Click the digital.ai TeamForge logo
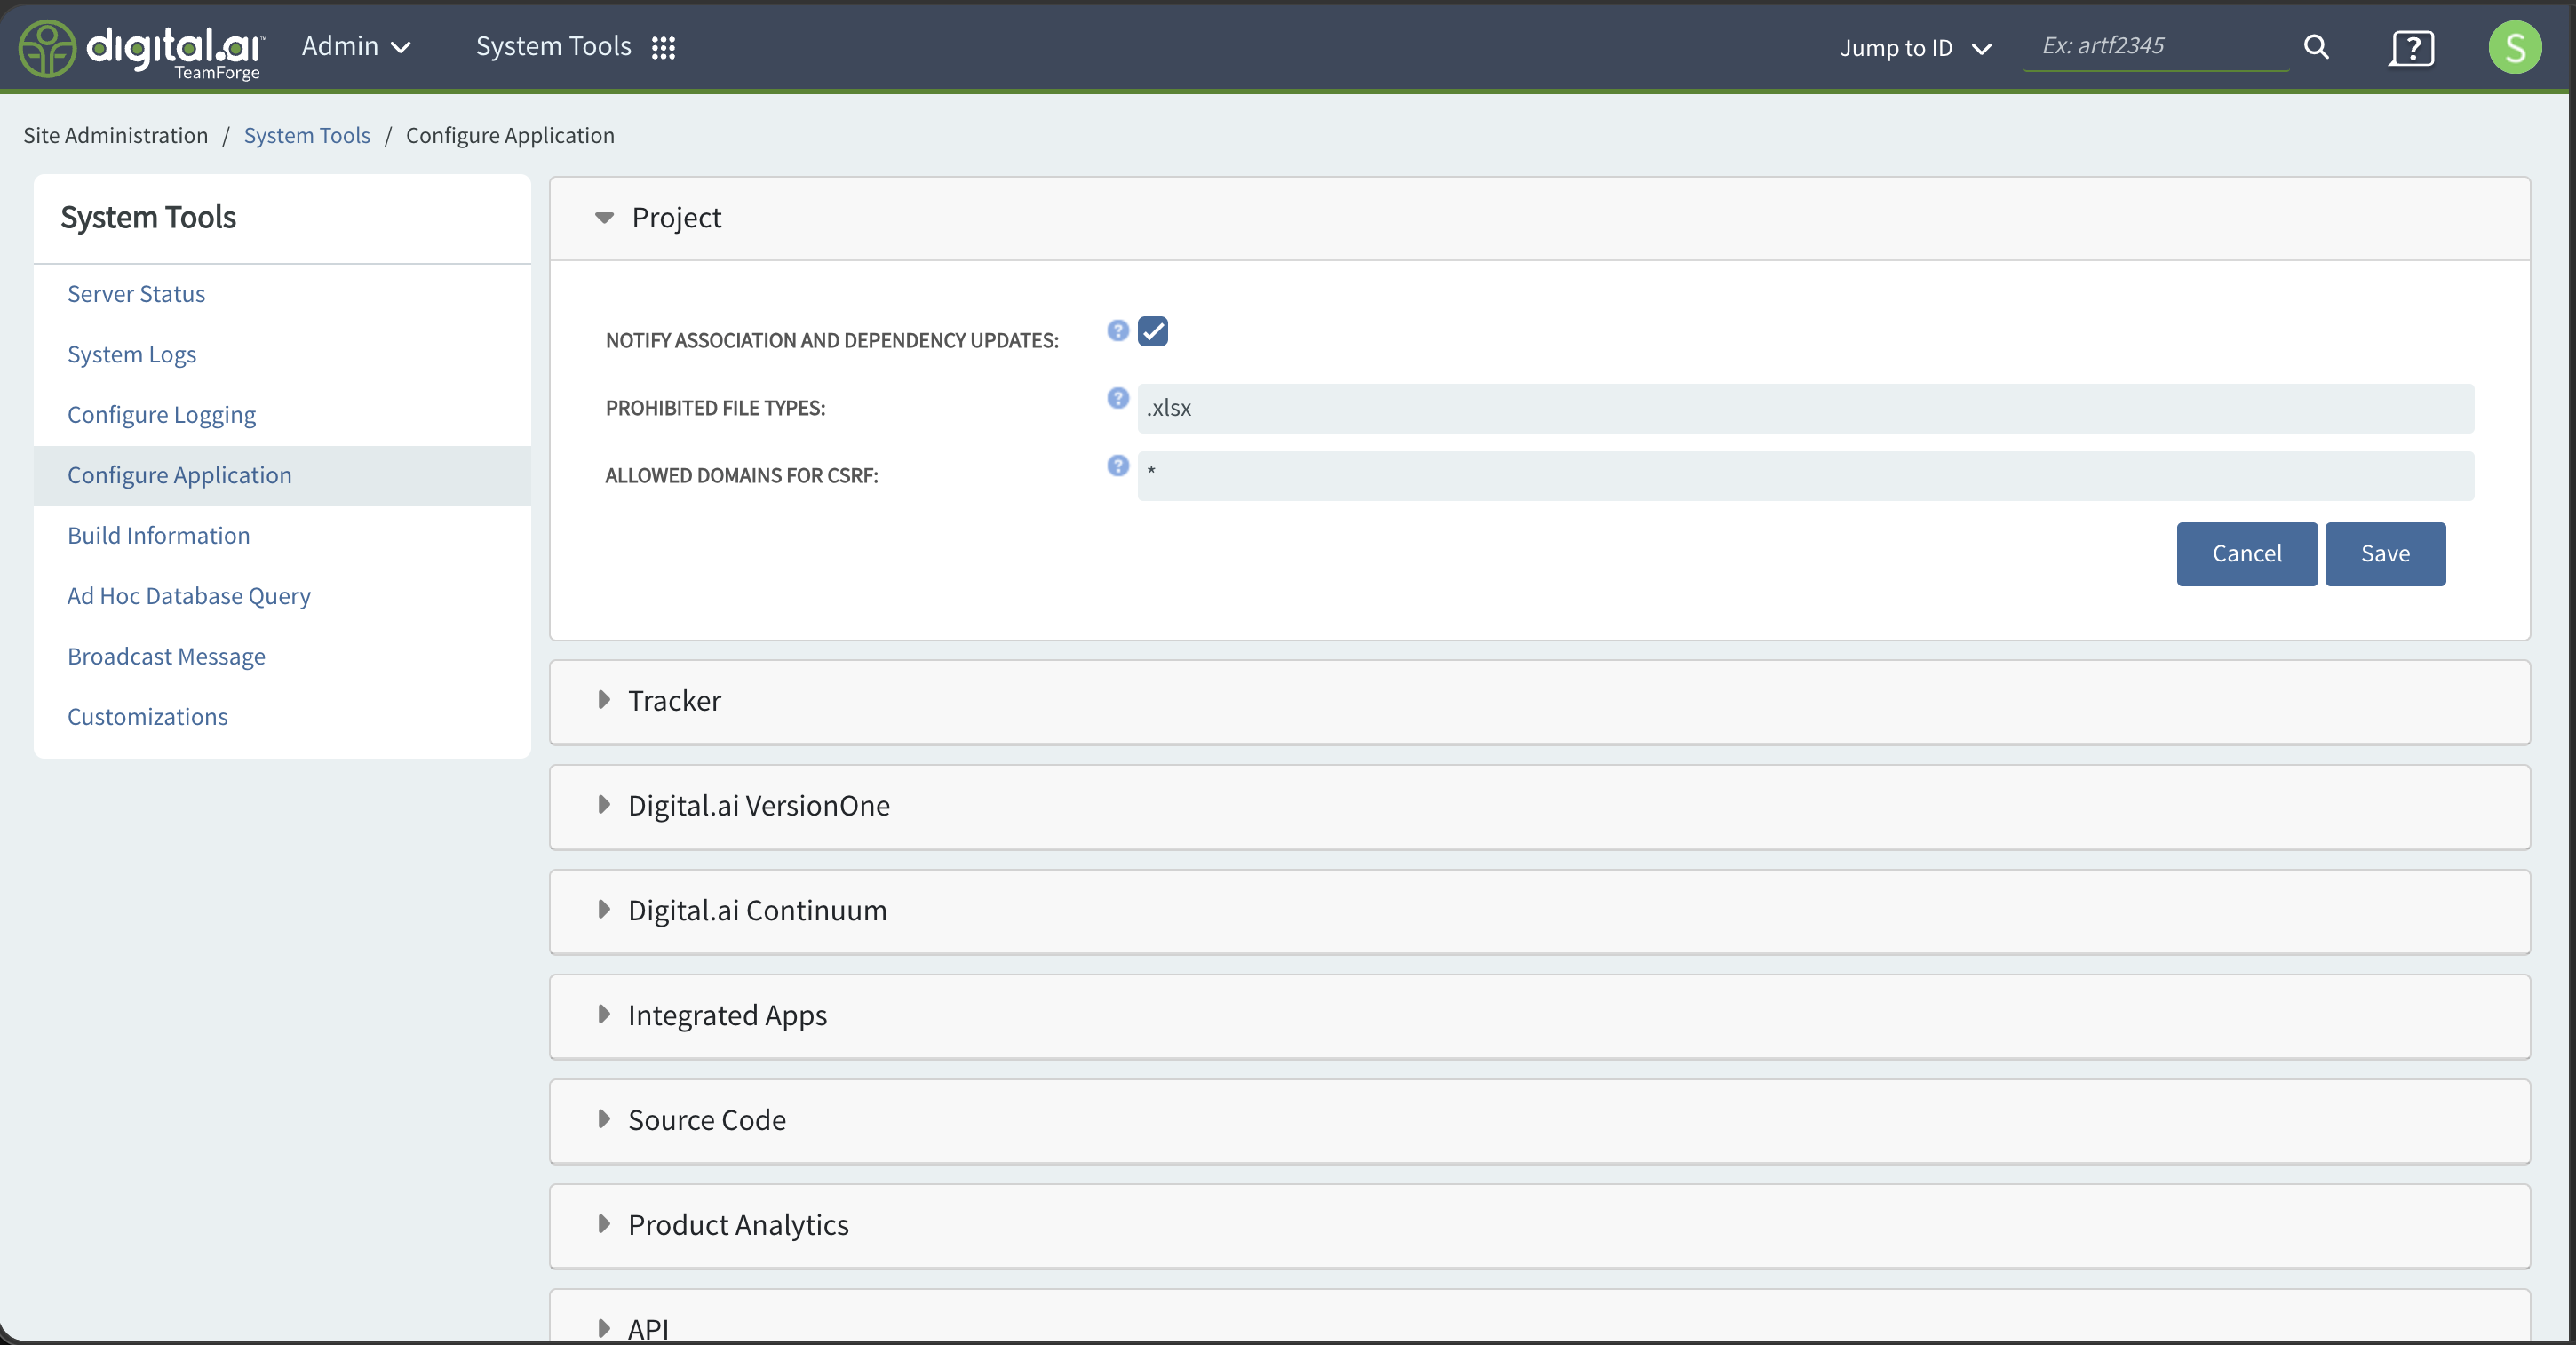The width and height of the screenshot is (2576, 1345). pos(141,48)
